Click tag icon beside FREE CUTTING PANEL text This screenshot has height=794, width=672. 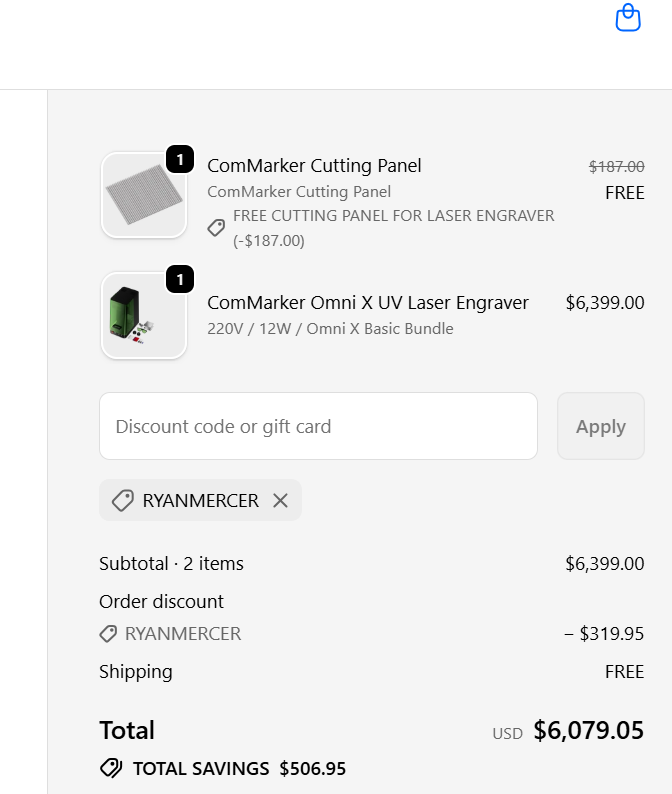[x=216, y=228]
